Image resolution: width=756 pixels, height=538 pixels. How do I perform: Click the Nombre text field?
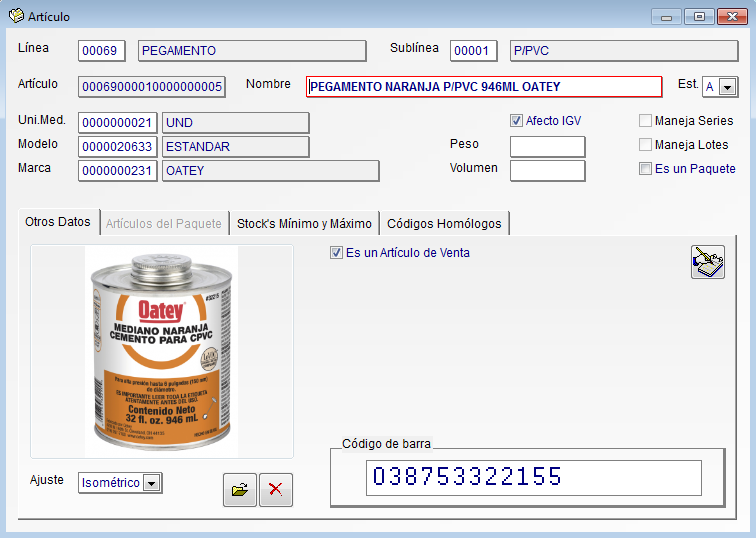484,87
